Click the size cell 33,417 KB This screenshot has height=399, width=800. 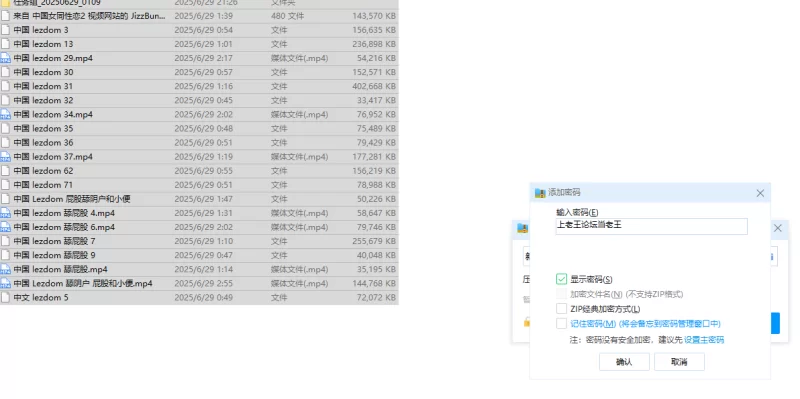[376, 100]
